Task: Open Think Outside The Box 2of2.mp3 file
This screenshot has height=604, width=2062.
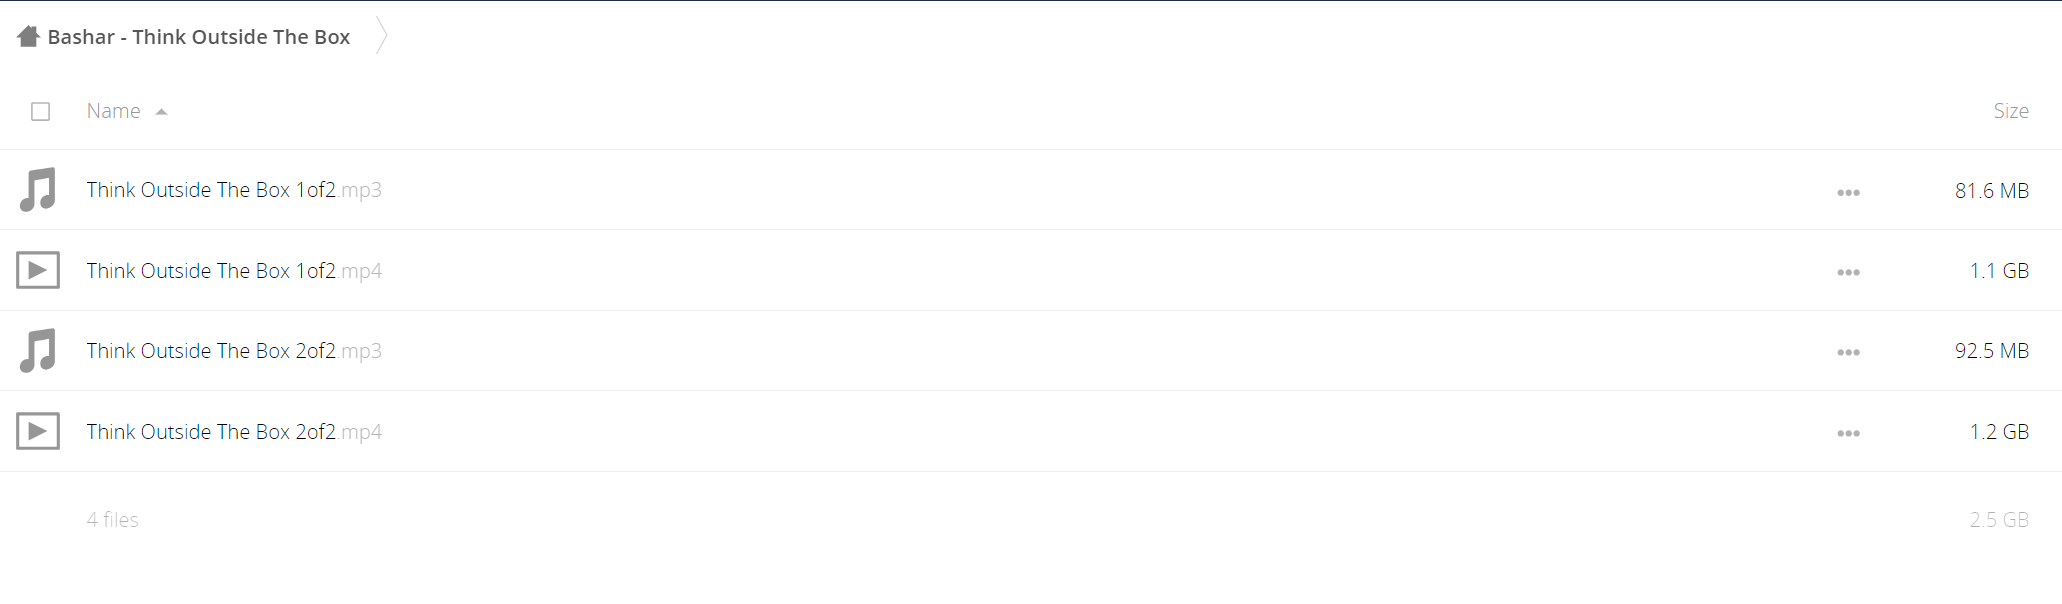Action: click(234, 351)
